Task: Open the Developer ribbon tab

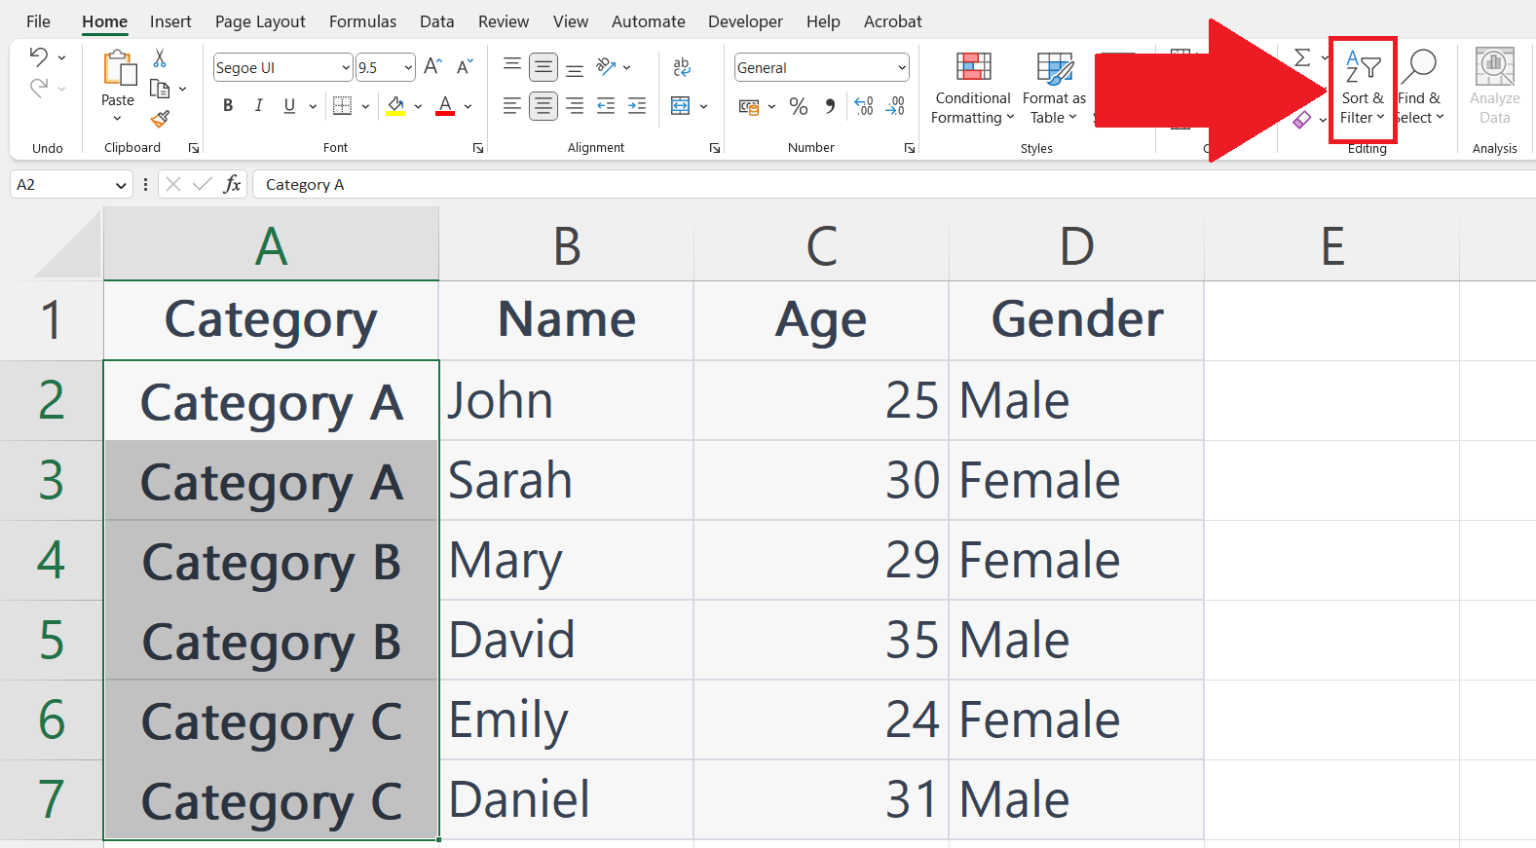Action: (745, 21)
